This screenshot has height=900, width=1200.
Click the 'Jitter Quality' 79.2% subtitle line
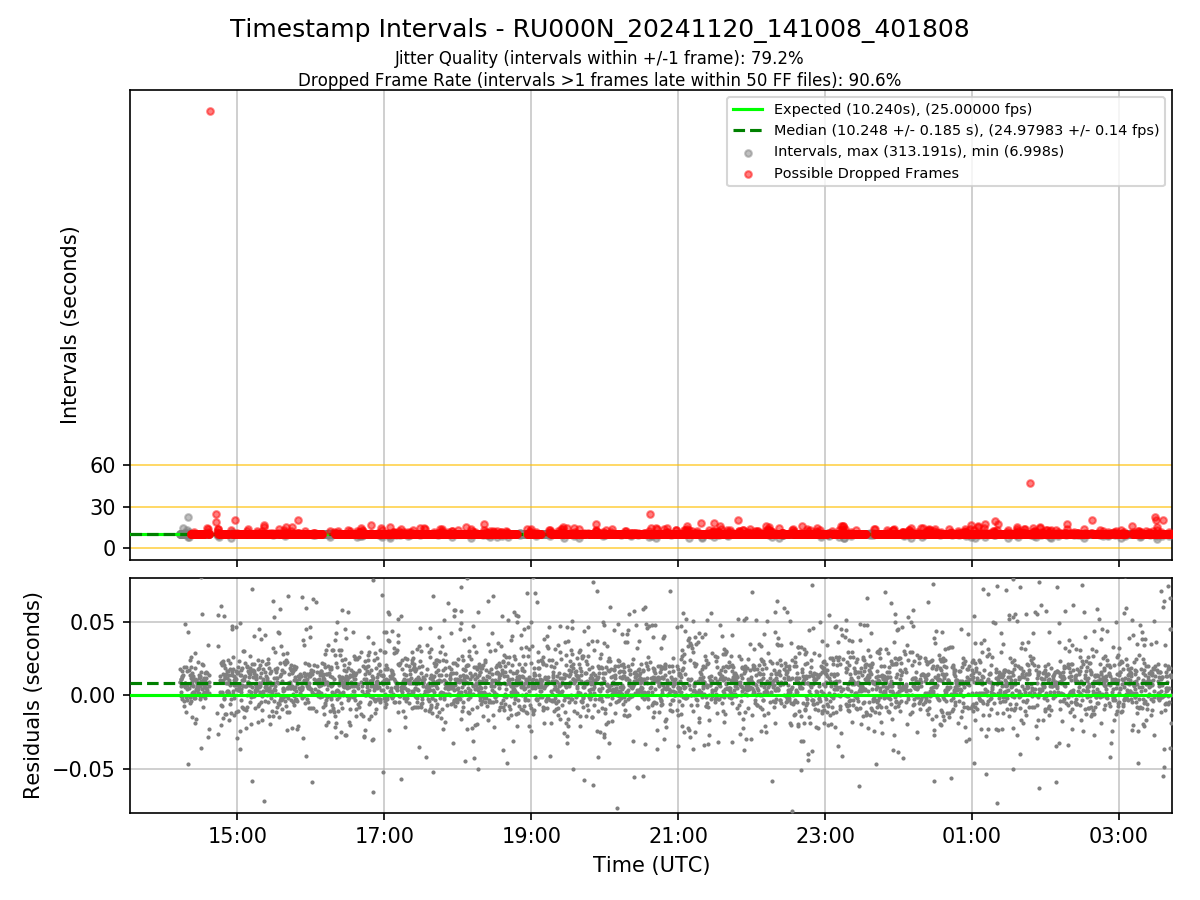pos(599,59)
